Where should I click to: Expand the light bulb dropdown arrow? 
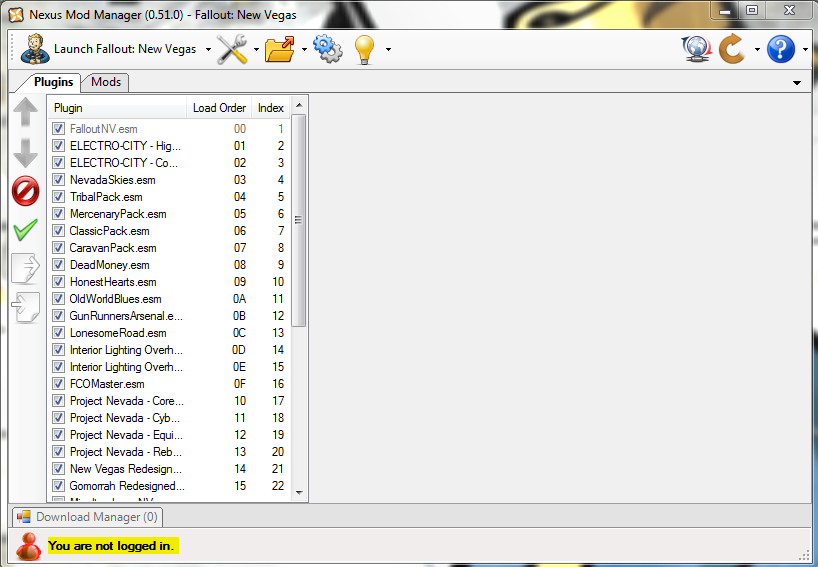pos(388,50)
